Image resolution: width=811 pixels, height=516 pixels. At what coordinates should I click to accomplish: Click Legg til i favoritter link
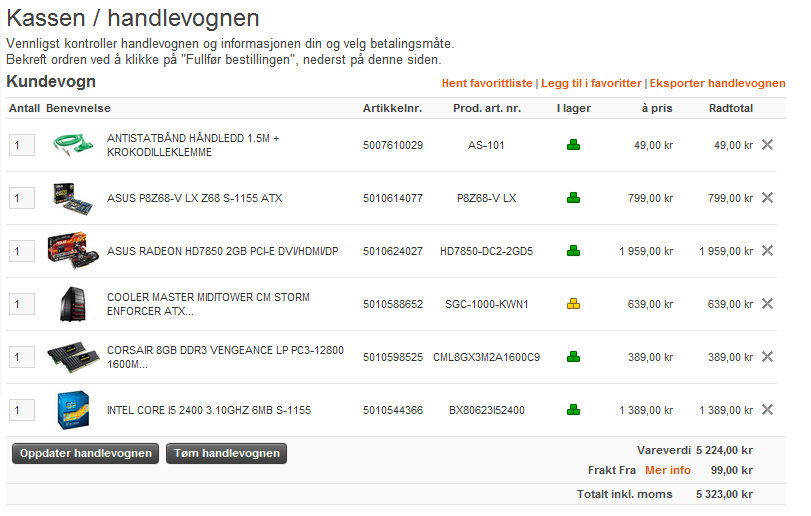pos(591,83)
